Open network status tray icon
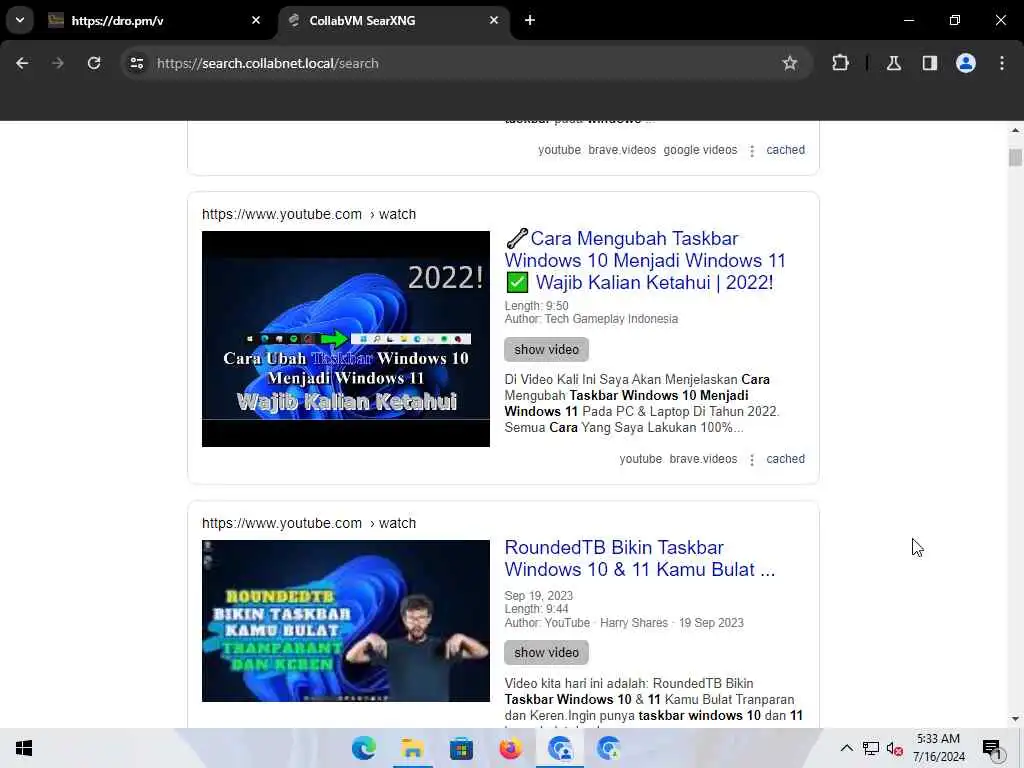 (x=871, y=748)
